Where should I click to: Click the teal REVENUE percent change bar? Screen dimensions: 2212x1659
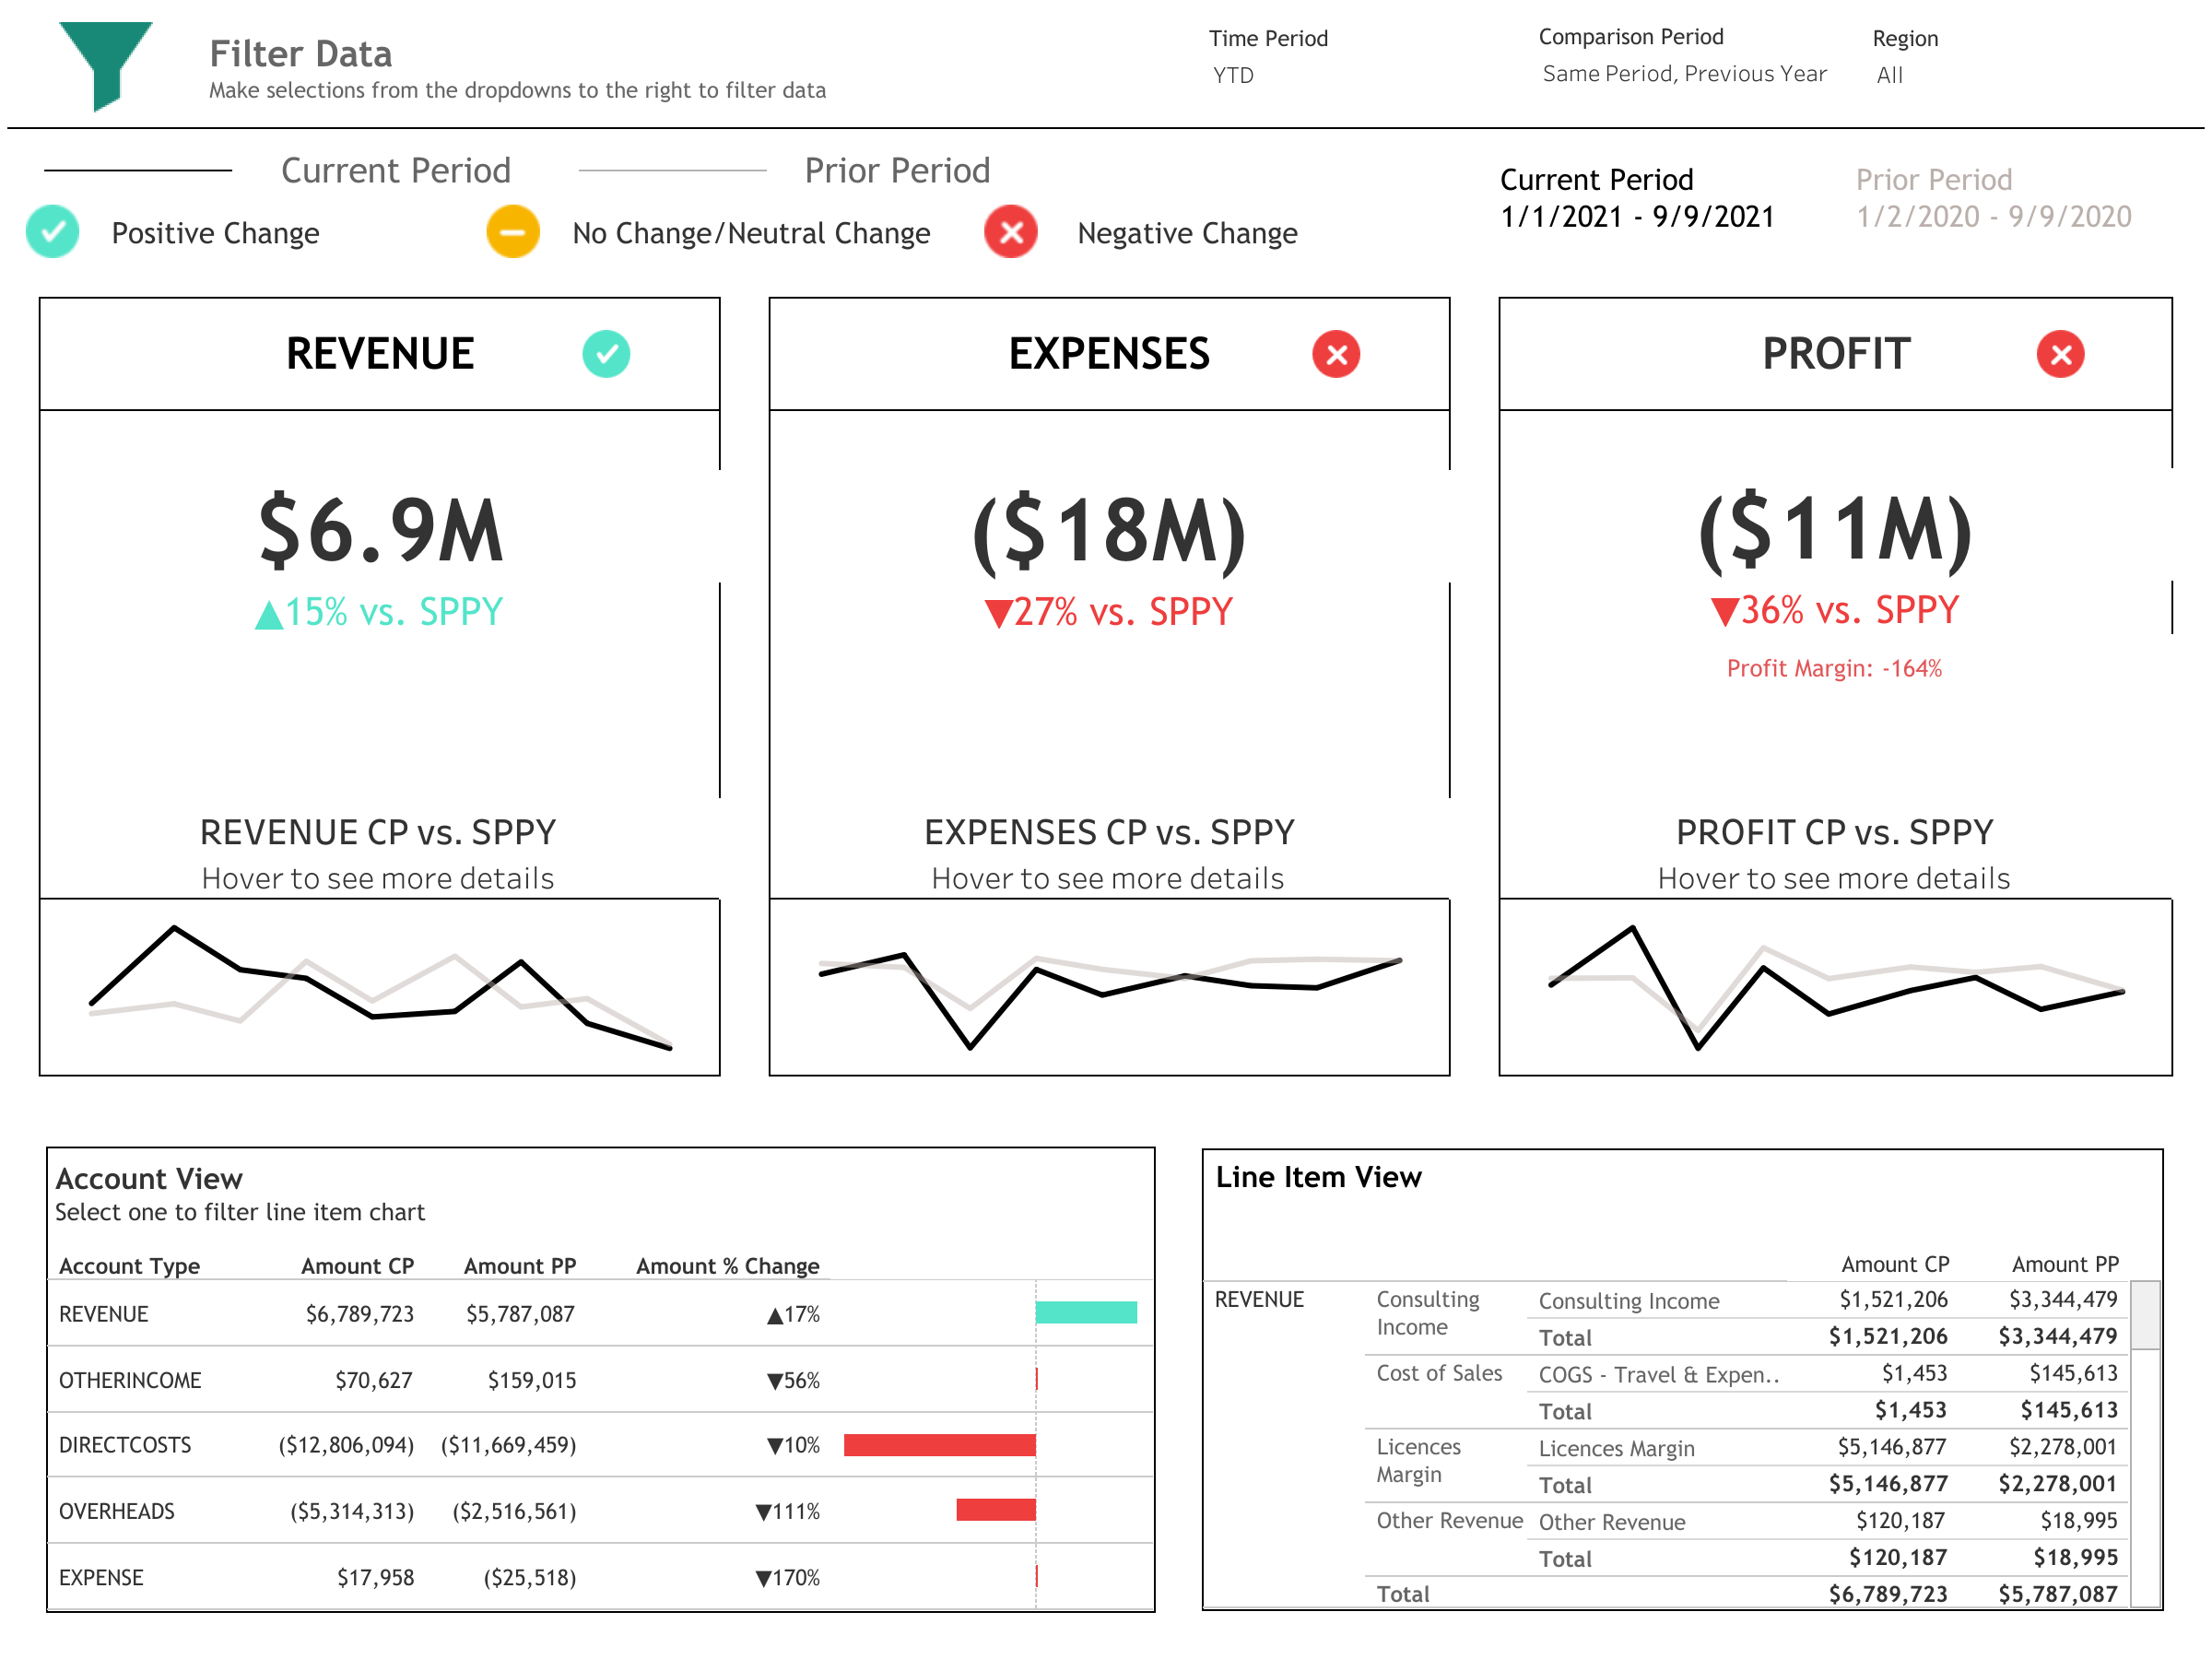pos(1086,1312)
